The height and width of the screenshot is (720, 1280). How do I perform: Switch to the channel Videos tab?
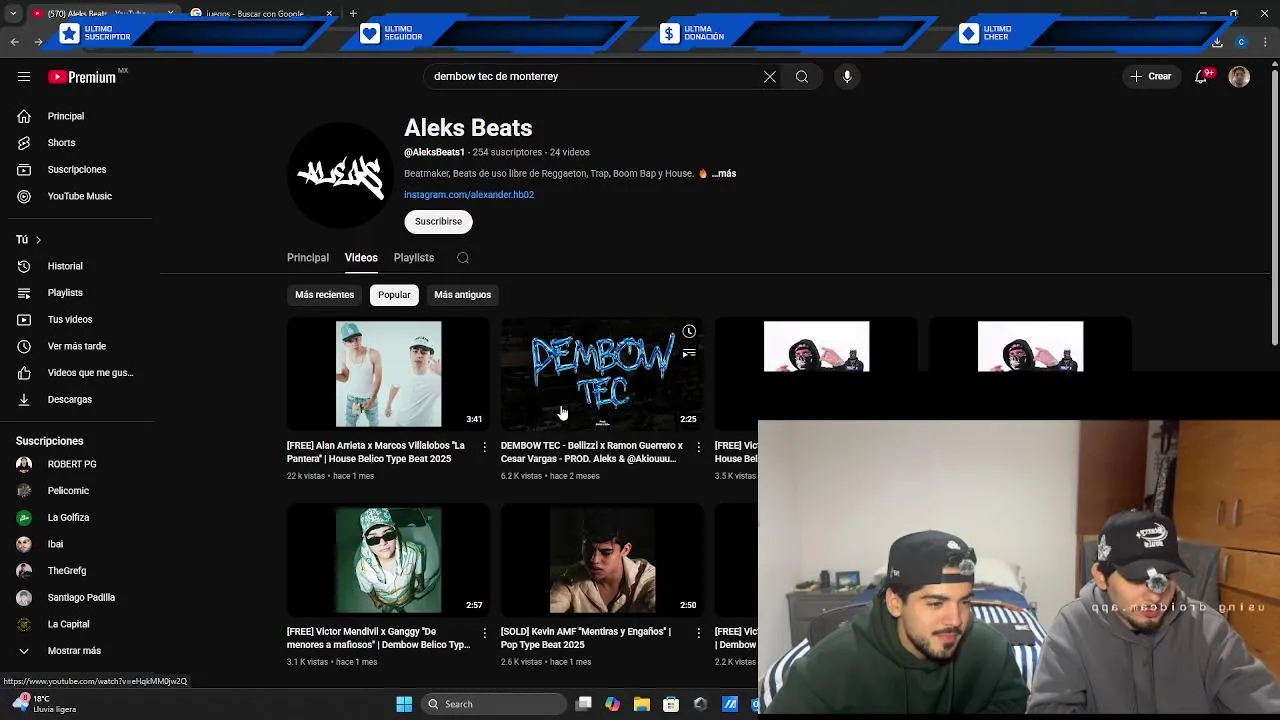pyautogui.click(x=361, y=258)
